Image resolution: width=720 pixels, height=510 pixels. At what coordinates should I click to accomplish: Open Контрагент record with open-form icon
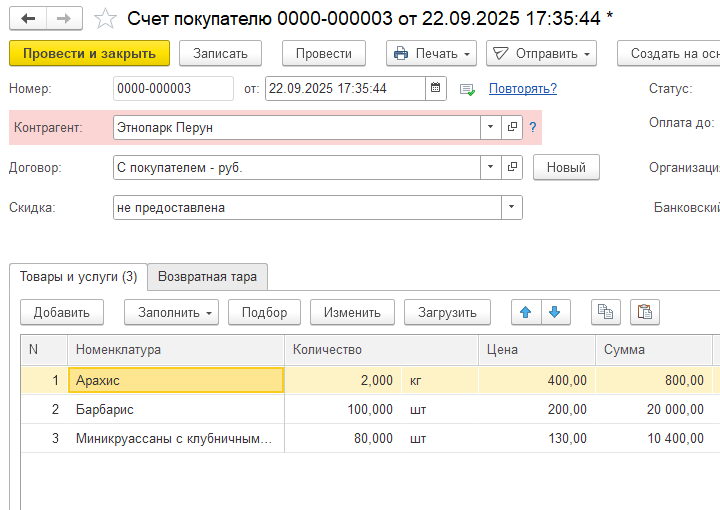pos(512,127)
